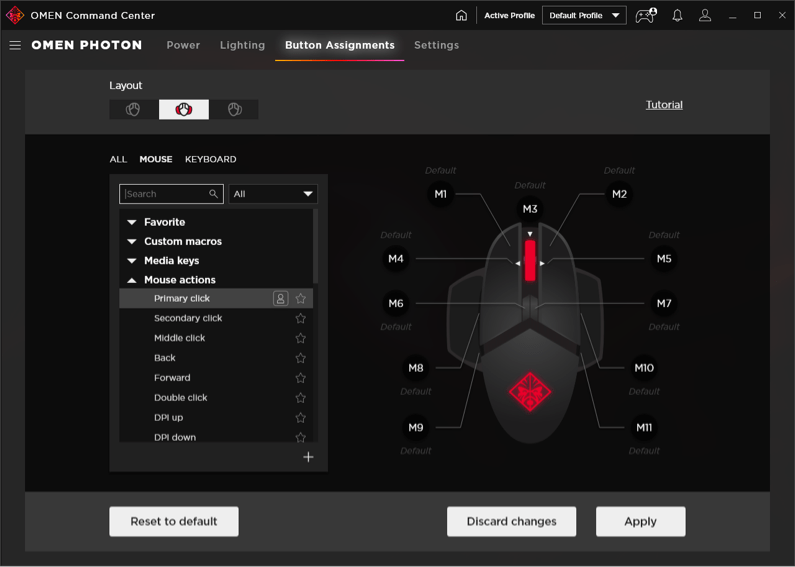Click the action Search field
This screenshot has width=795, height=567.
point(165,194)
